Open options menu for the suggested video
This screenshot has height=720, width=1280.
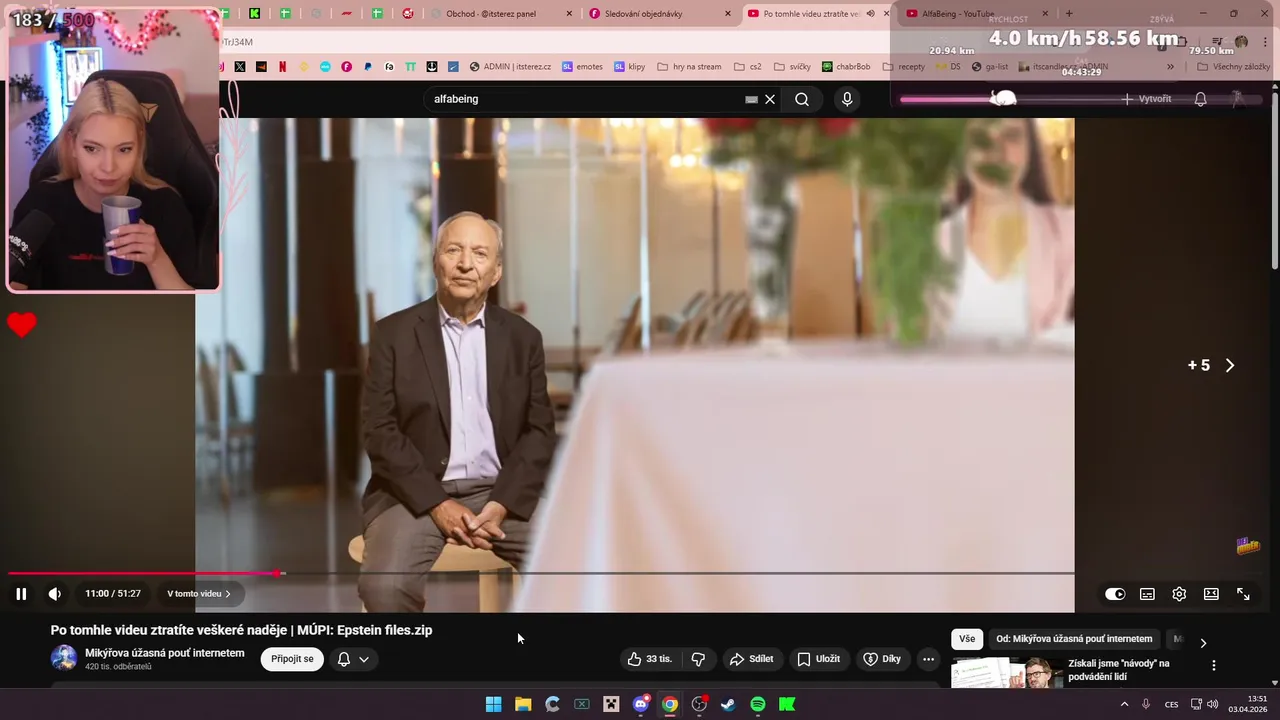pos(1214,665)
